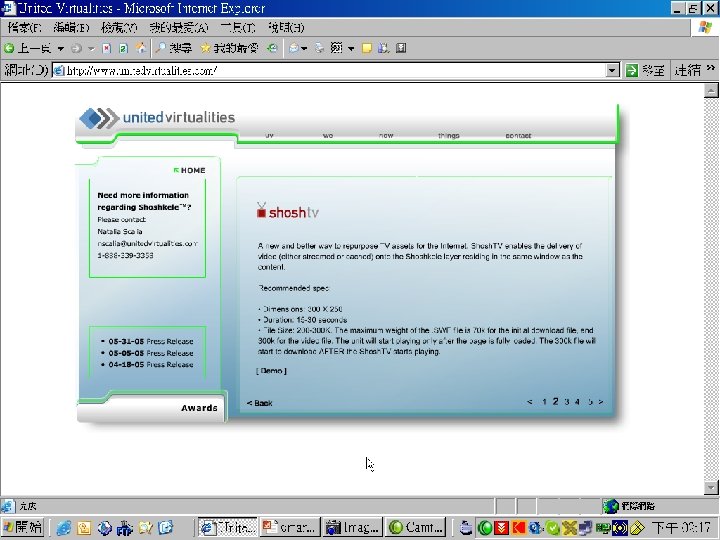
Task: Click the previous page '<' pager arrow
Action: pos(529,402)
